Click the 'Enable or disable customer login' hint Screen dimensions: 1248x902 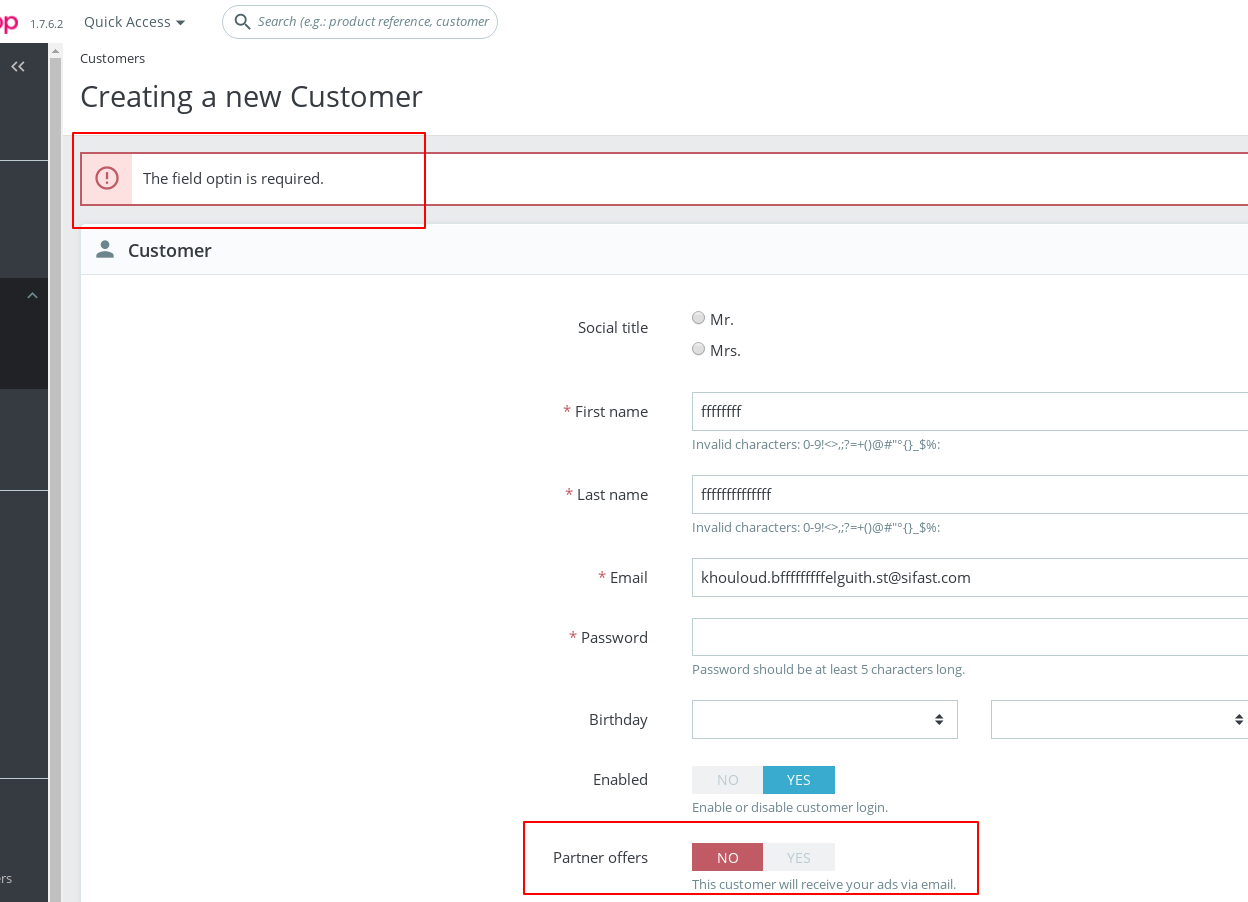[790, 807]
